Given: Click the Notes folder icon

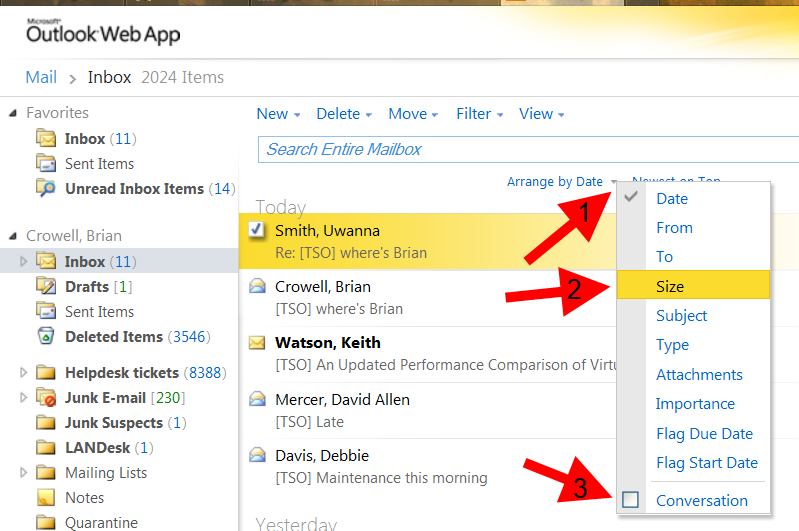Looking at the screenshot, I should 46,497.
